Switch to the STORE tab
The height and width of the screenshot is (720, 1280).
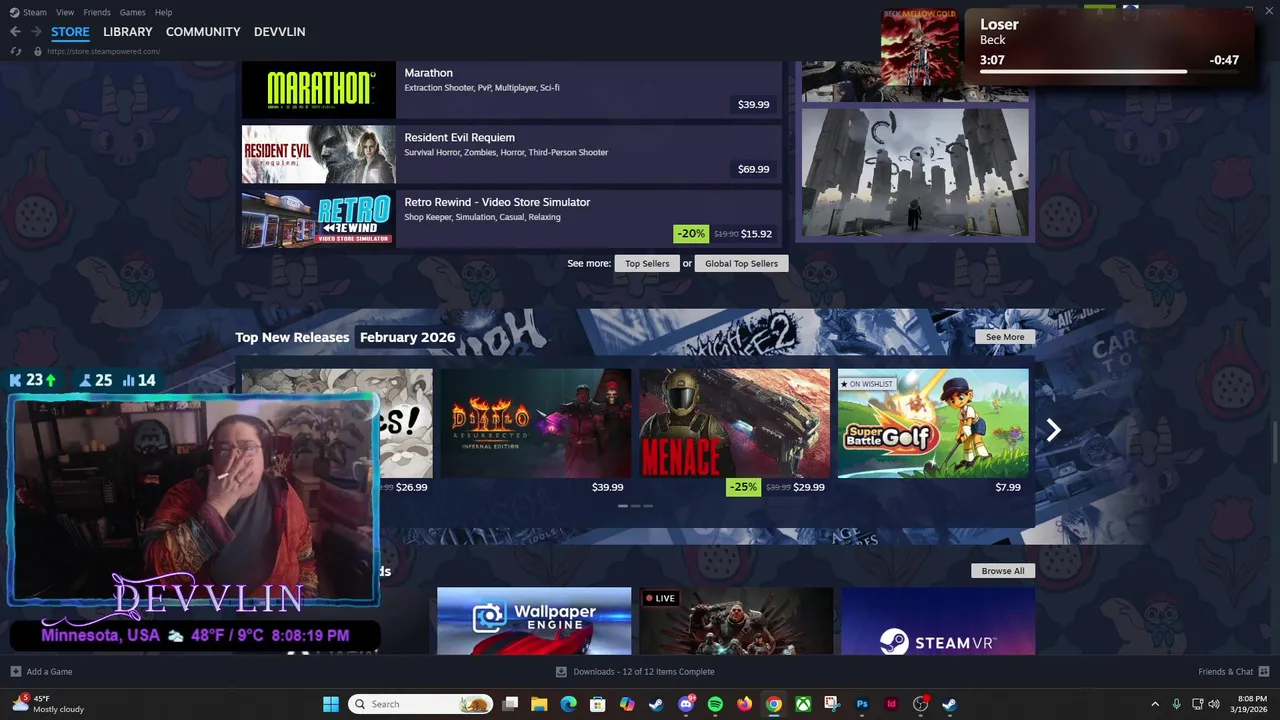[x=70, y=32]
